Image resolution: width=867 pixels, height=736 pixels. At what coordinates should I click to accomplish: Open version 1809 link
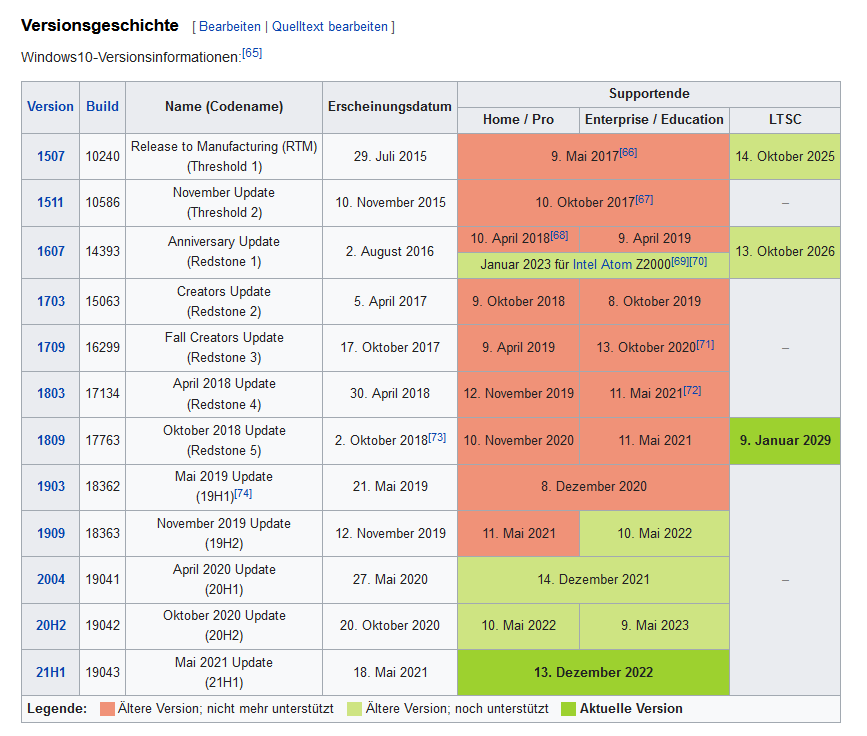click(50, 440)
